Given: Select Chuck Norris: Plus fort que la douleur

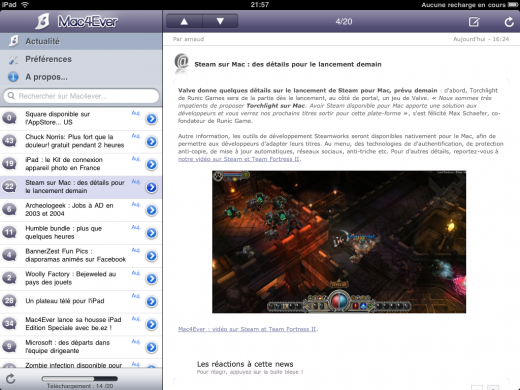Looking at the screenshot, I should click(x=75, y=141).
